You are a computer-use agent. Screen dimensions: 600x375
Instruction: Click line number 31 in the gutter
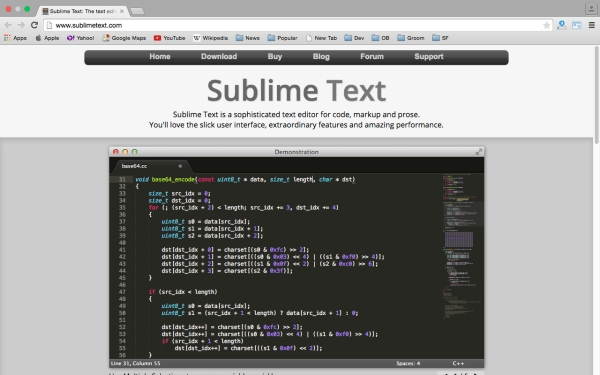(122, 179)
